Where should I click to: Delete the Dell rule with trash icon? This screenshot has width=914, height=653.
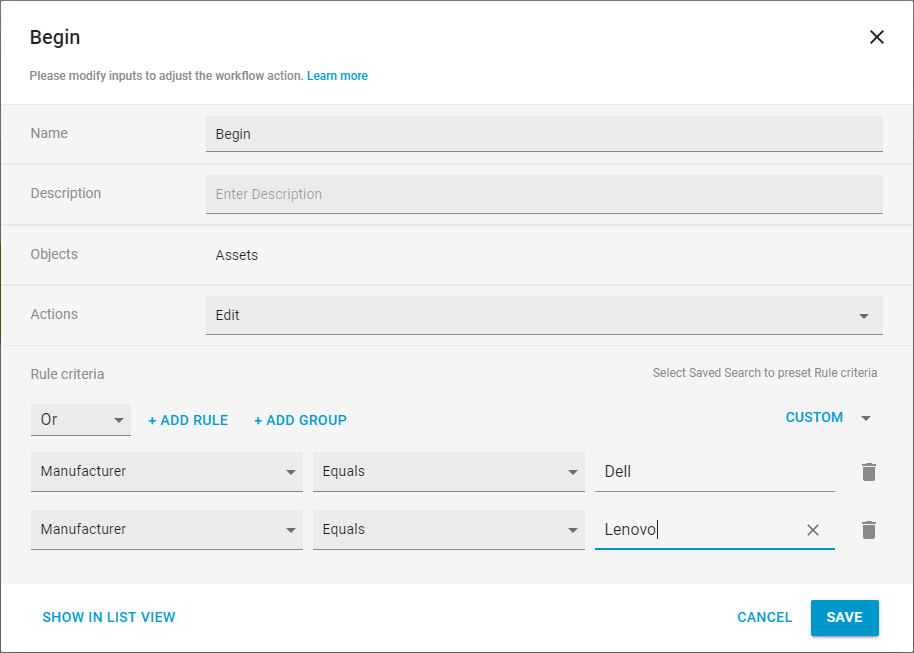pos(869,472)
